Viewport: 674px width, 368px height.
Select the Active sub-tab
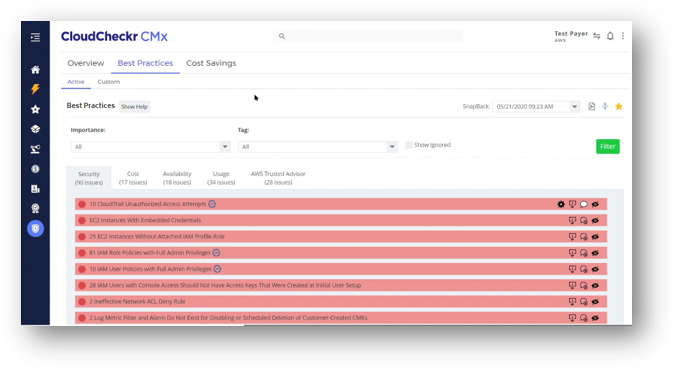(76, 82)
